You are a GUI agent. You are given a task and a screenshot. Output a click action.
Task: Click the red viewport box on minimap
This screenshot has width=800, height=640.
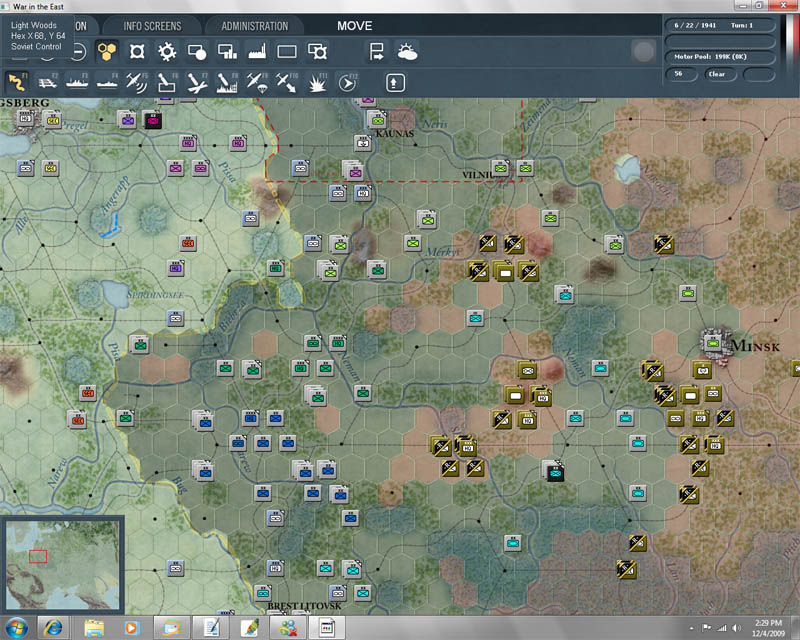pos(38,556)
